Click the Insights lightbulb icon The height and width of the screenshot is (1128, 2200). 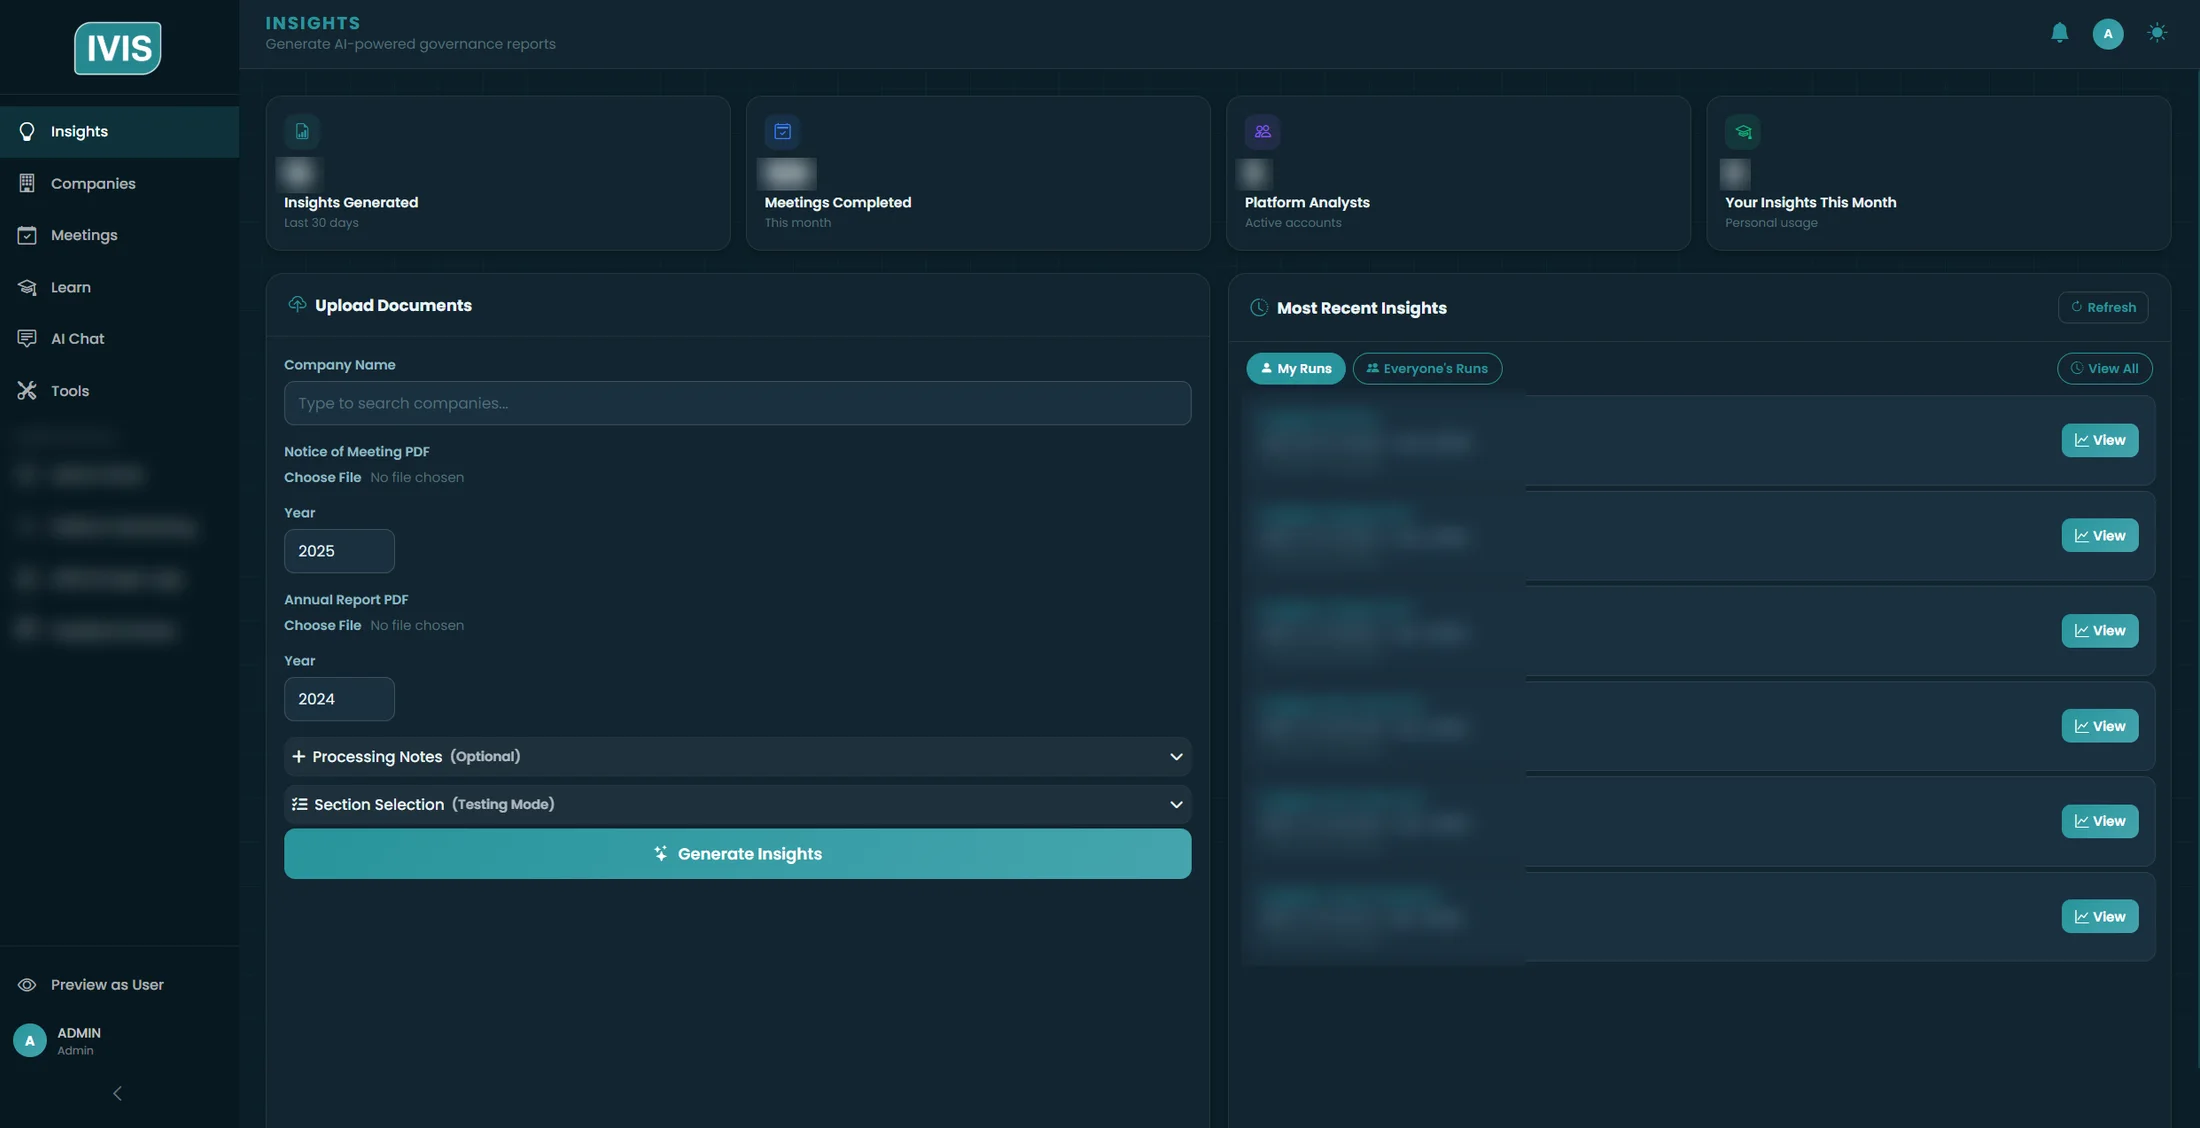[x=27, y=132]
